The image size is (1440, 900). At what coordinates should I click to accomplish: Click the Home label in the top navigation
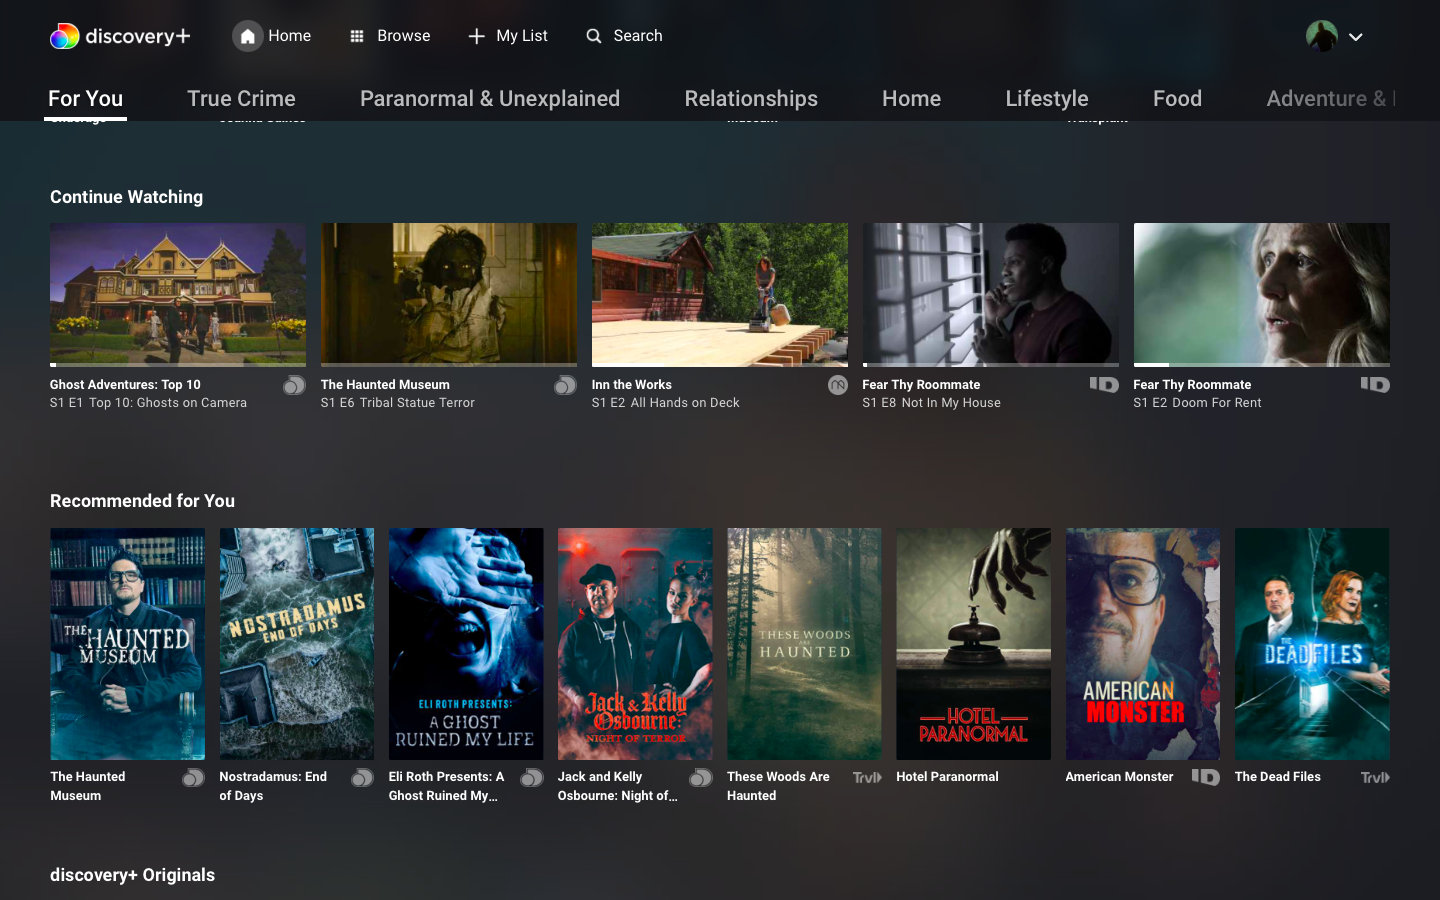click(x=290, y=36)
